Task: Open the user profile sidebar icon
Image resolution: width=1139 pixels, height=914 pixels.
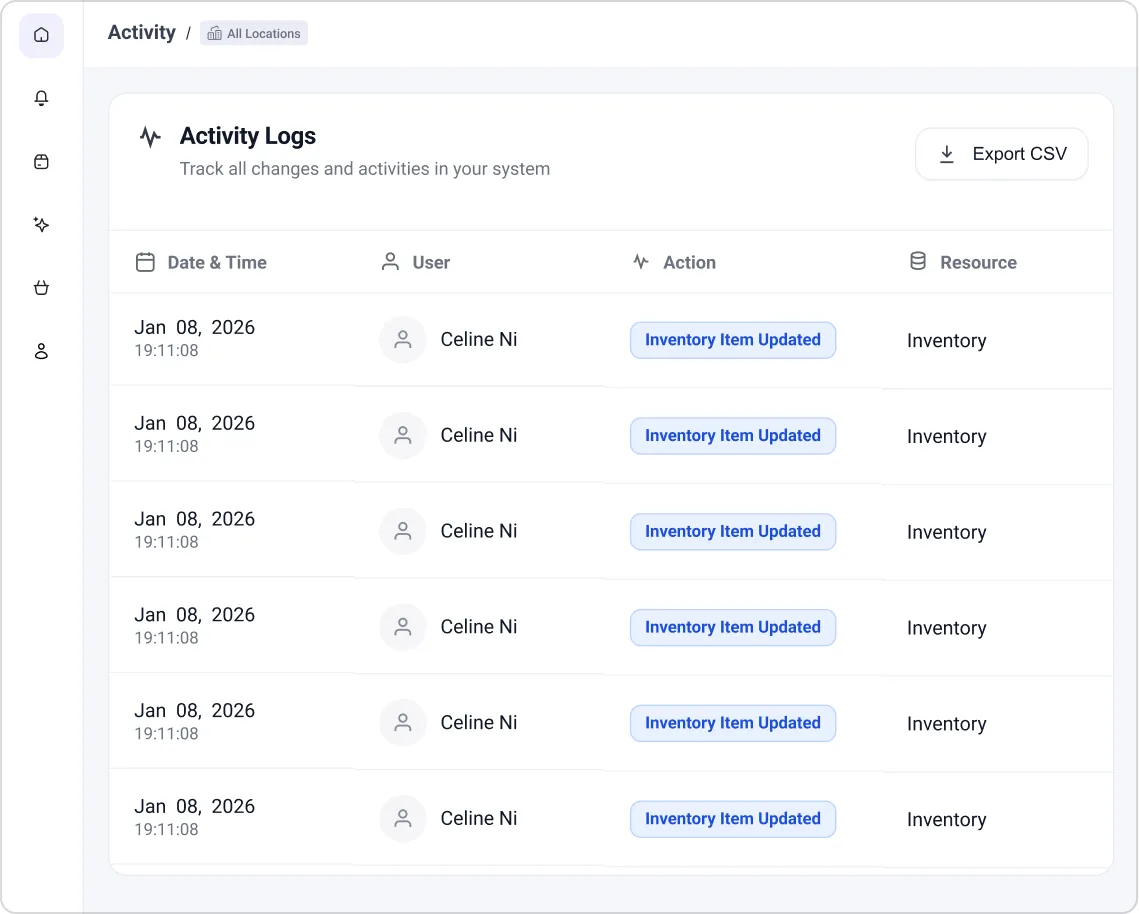Action: [x=41, y=352]
